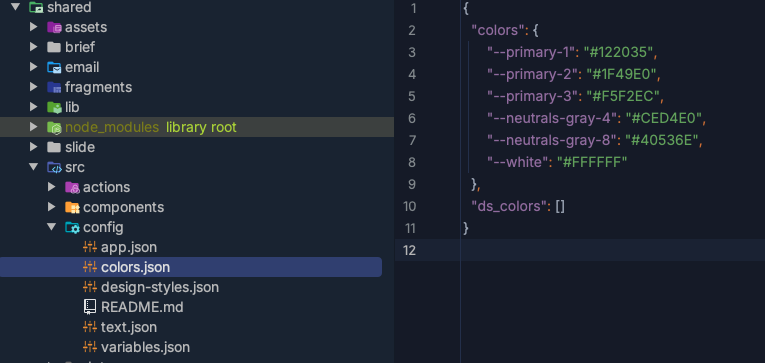Expand the fragments folder arrow
Image resolution: width=765 pixels, height=363 pixels.
coord(34,87)
